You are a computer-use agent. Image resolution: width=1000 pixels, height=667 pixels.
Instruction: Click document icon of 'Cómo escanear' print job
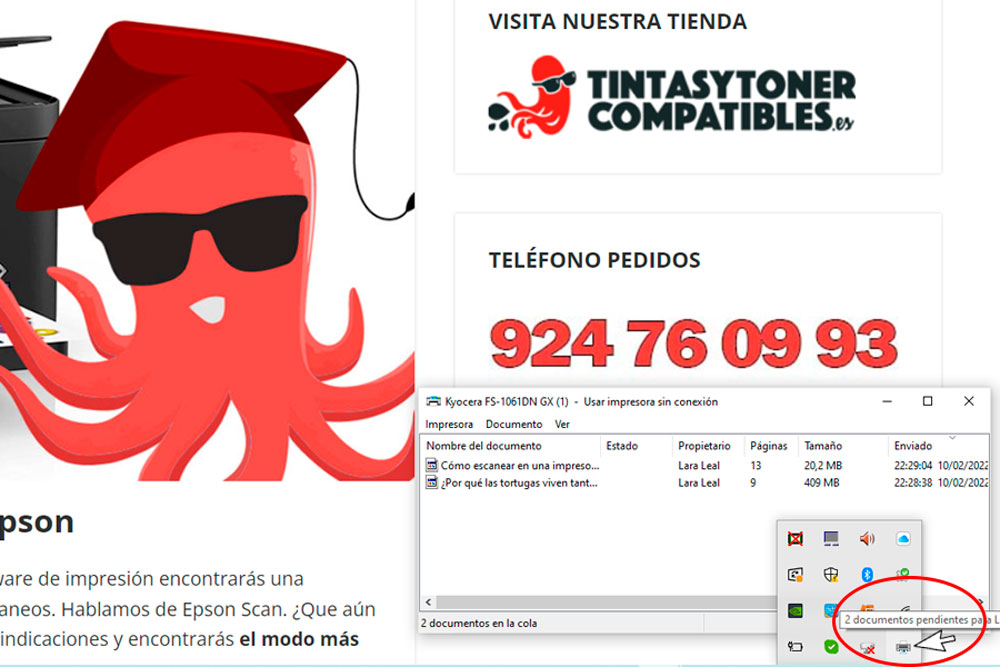click(432, 465)
